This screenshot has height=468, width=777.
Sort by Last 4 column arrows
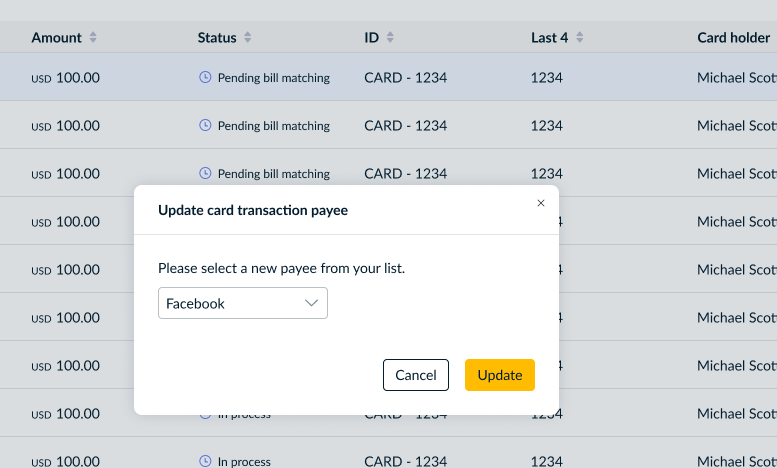point(579,37)
